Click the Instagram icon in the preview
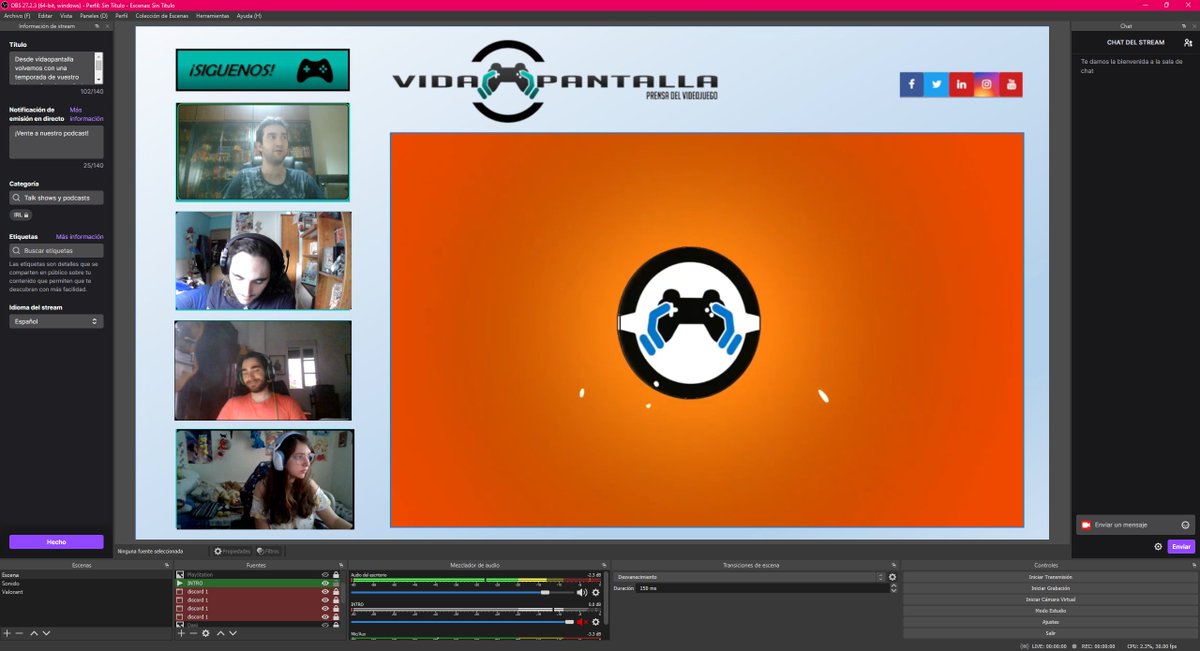The height and width of the screenshot is (651, 1200). (986, 84)
